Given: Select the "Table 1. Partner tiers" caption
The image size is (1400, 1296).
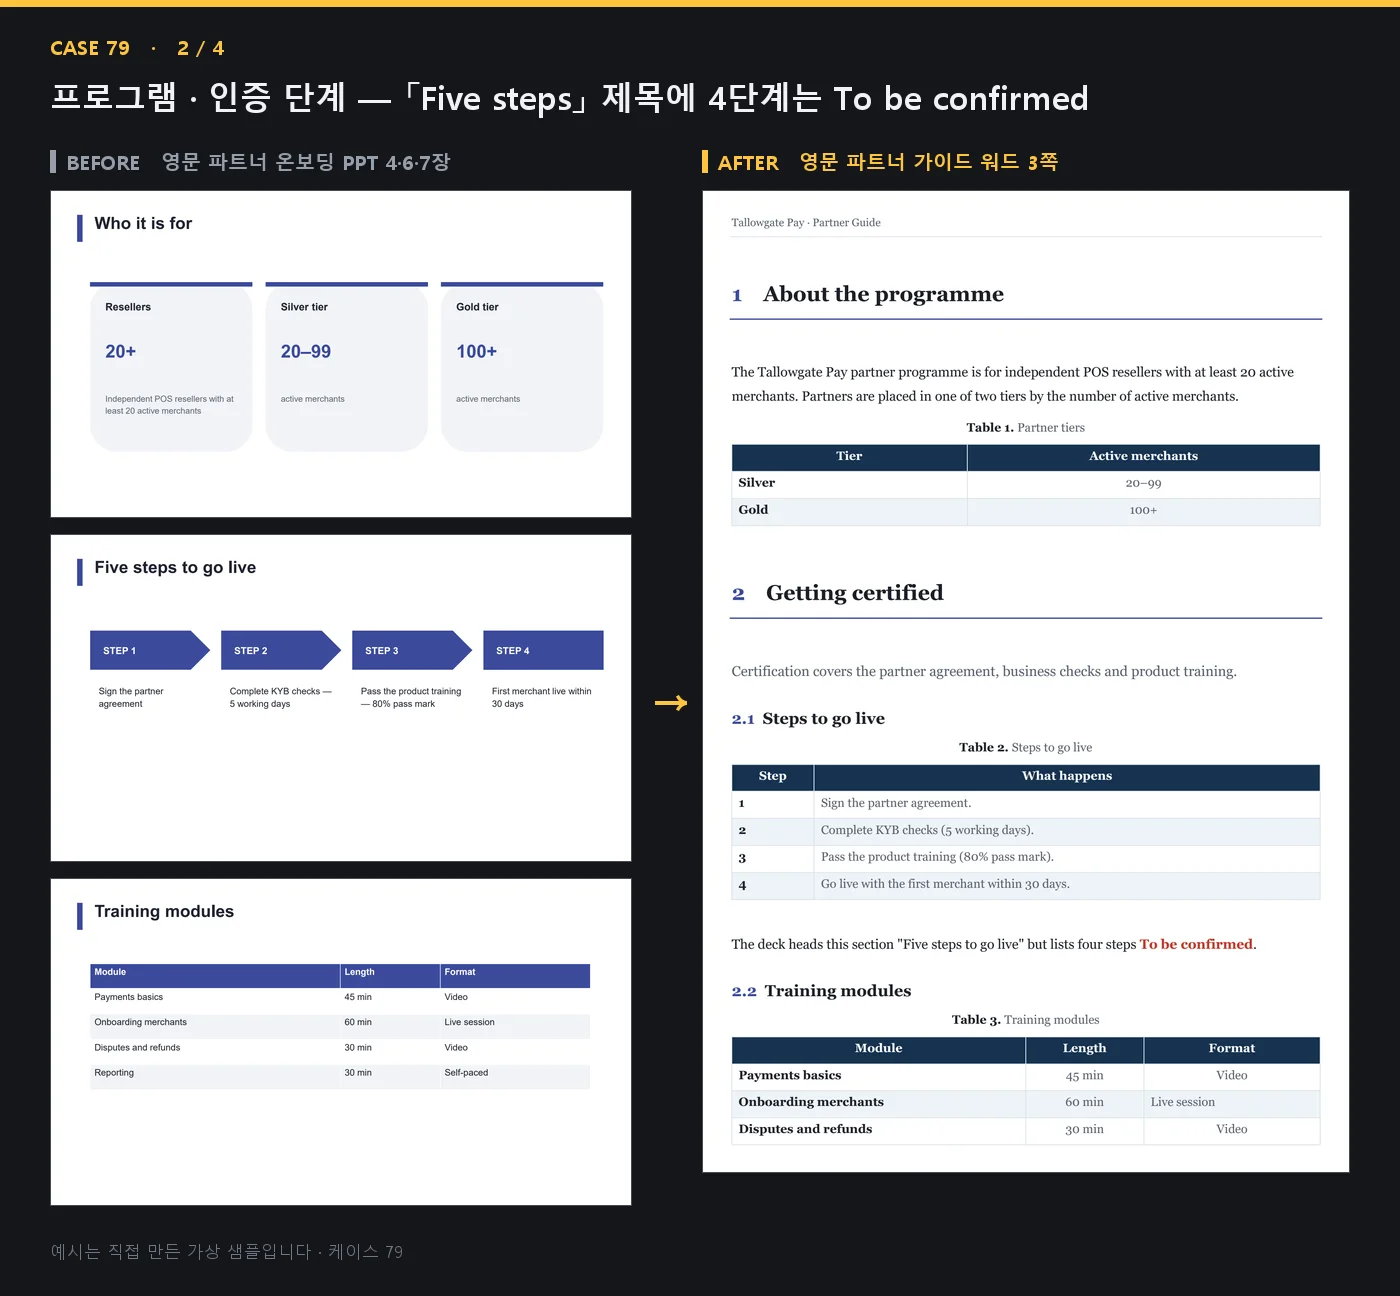Looking at the screenshot, I should [1025, 428].
